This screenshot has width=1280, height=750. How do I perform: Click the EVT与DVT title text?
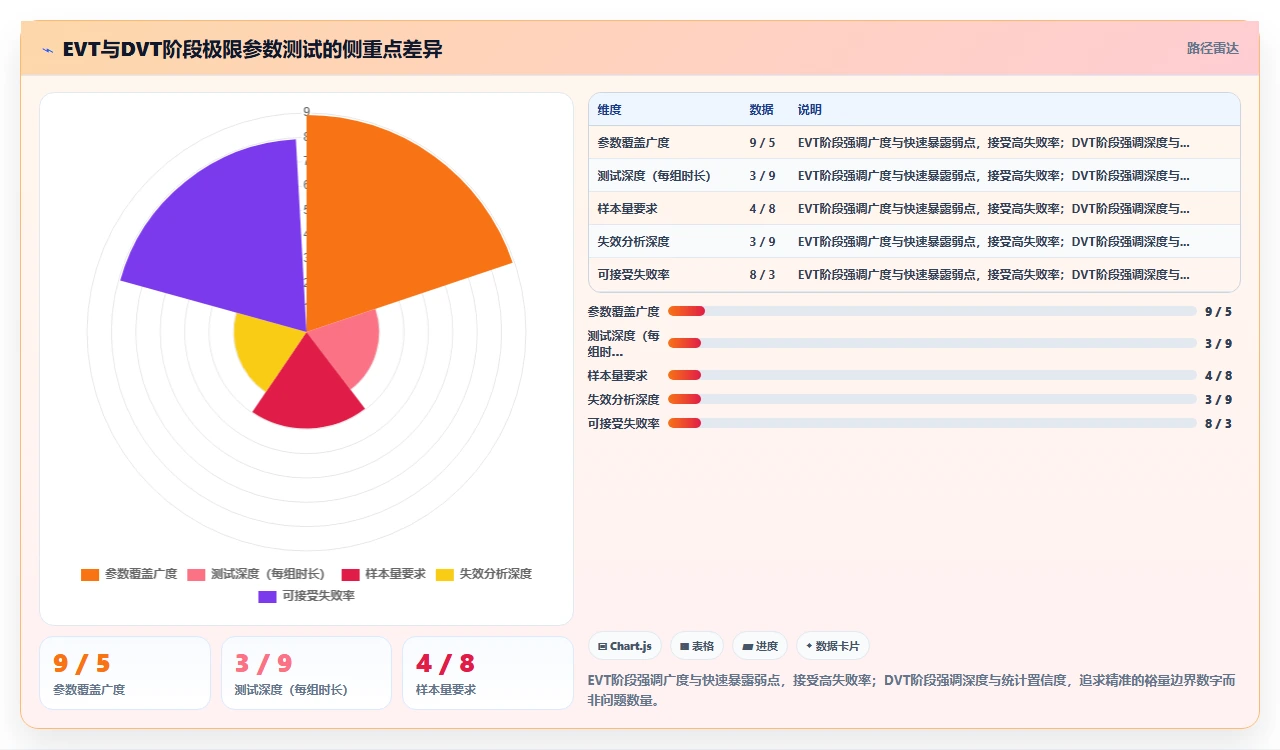click(252, 50)
